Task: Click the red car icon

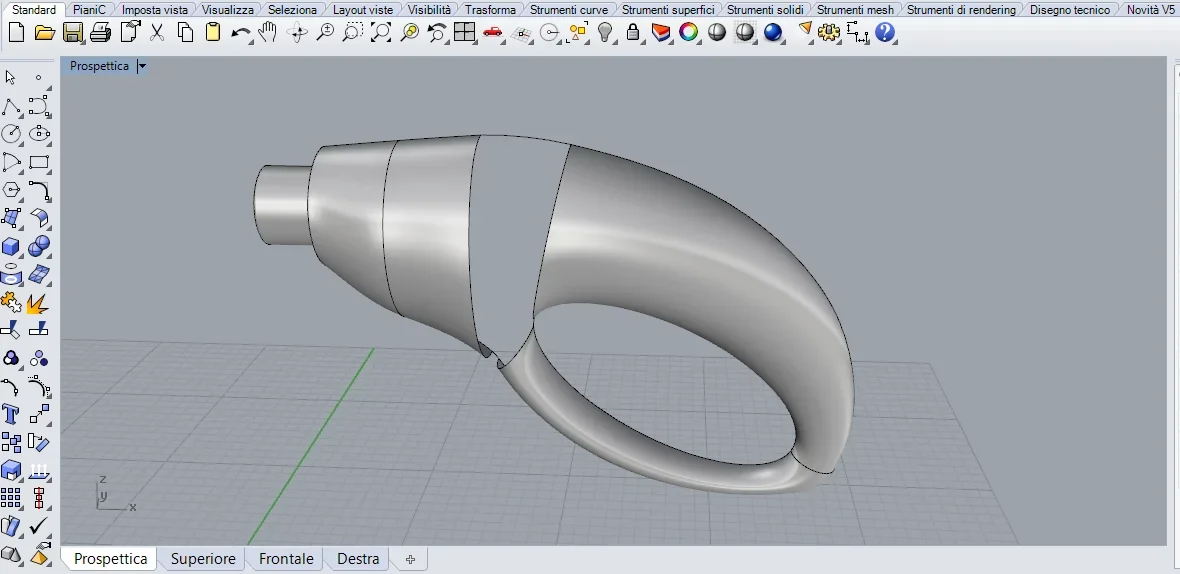Action: pyautogui.click(x=493, y=32)
